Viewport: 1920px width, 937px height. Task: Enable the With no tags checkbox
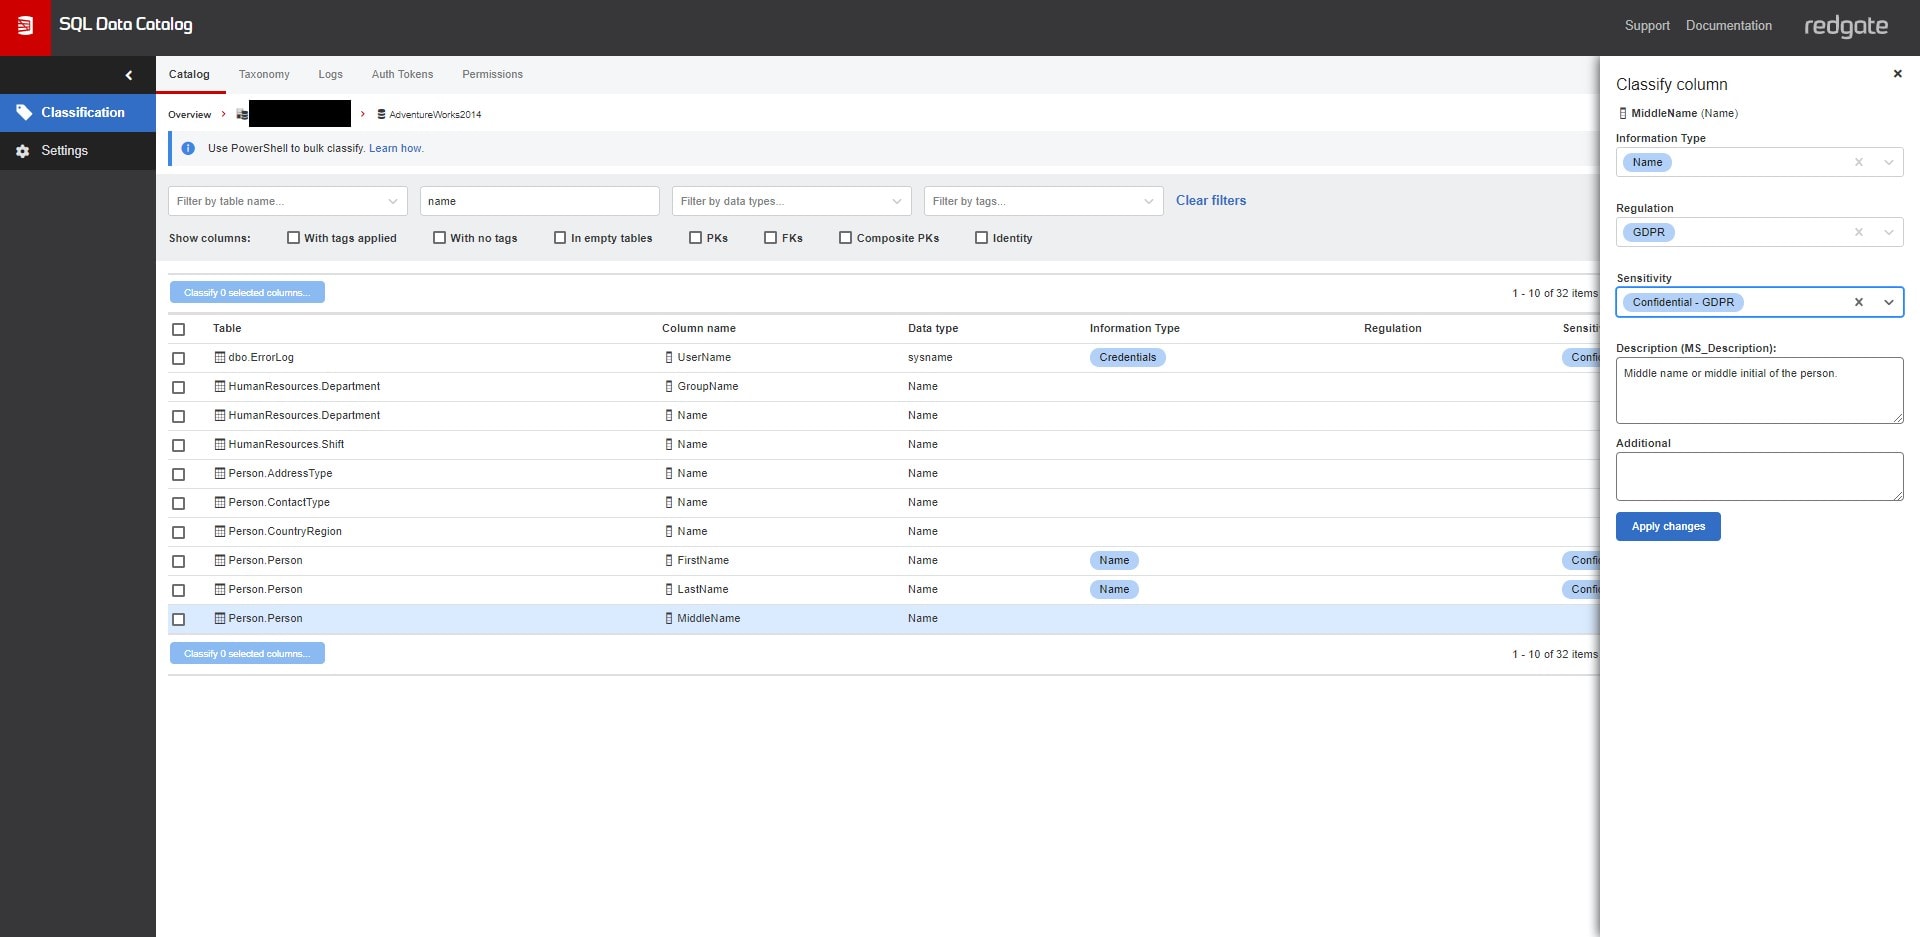(x=439, y=238)
